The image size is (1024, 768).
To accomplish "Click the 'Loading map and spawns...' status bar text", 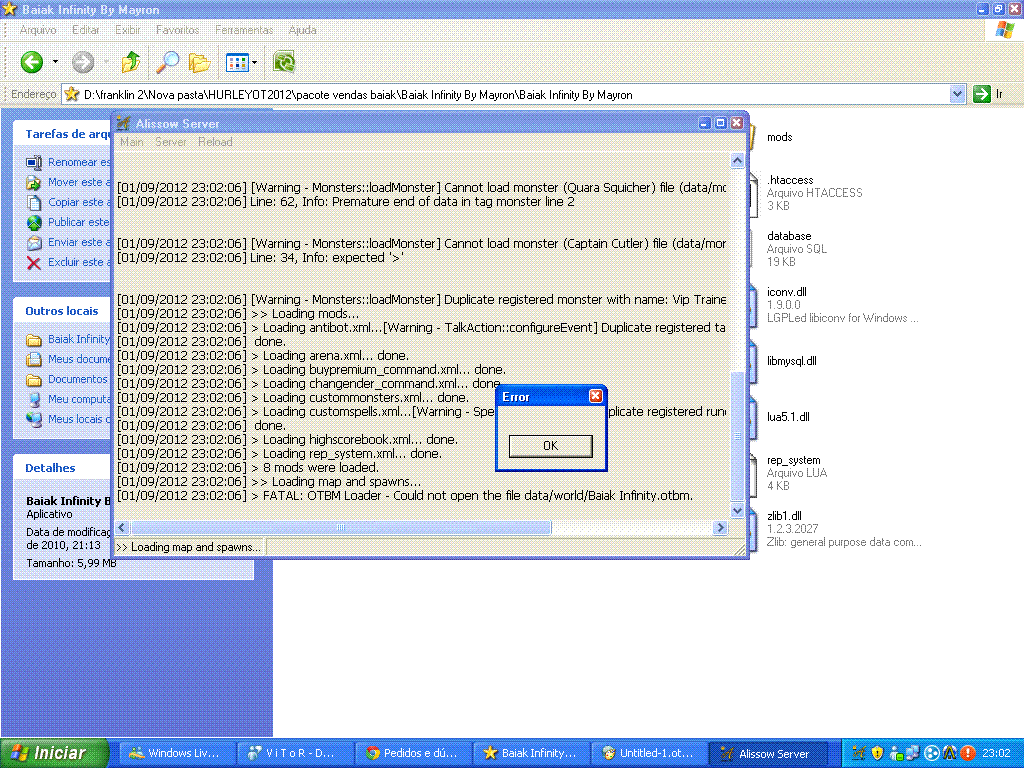I will [x=189, y=547].
